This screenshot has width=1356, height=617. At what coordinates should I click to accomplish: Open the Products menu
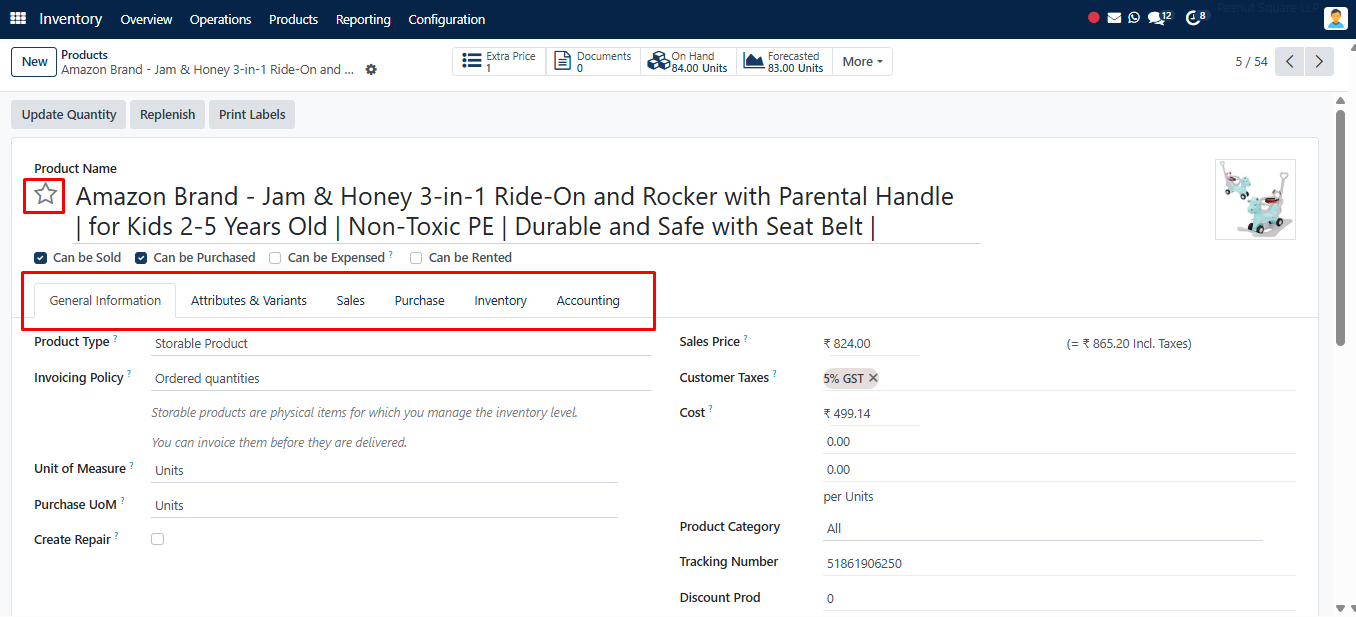click(x=294, y=19)
